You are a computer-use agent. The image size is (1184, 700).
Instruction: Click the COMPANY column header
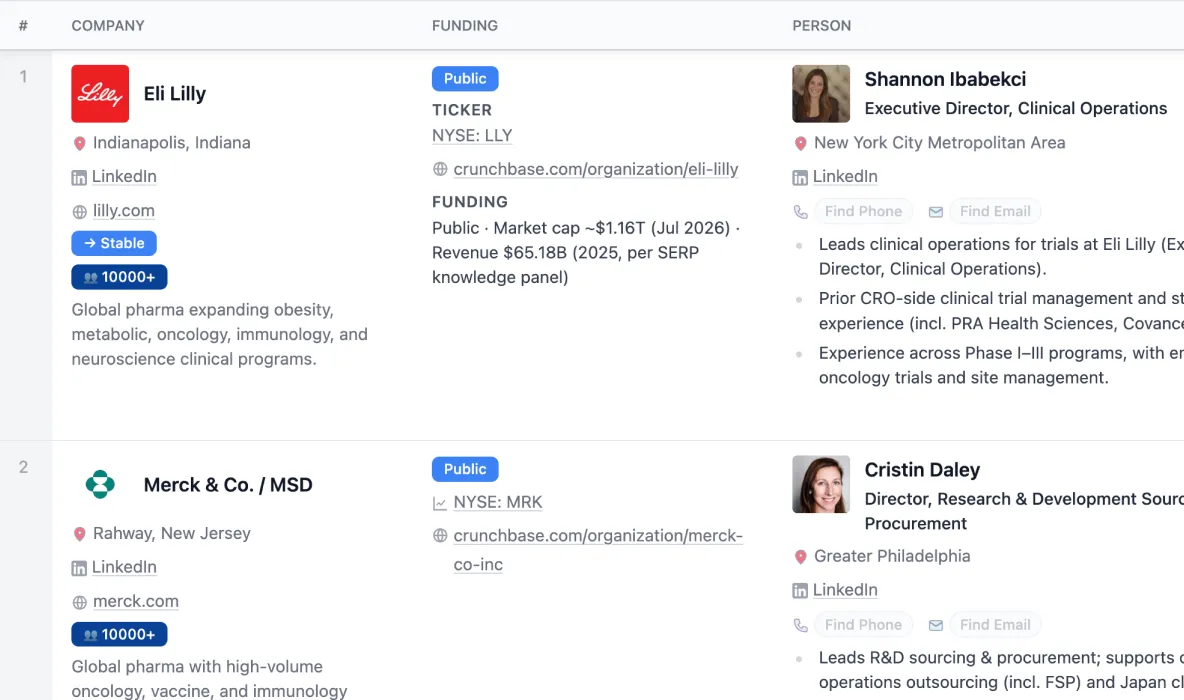(x=108, y=26)
